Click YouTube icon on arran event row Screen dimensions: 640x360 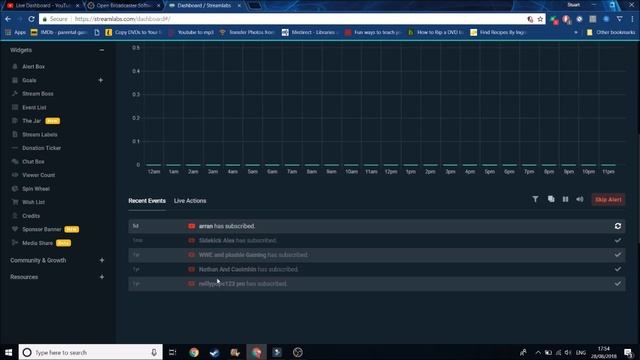point(191,226)
